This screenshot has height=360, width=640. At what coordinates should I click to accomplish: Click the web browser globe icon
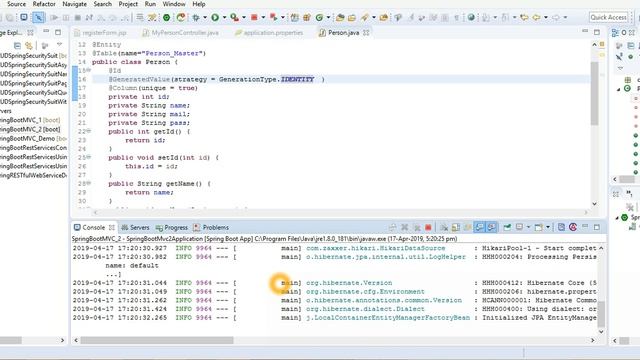471,18
